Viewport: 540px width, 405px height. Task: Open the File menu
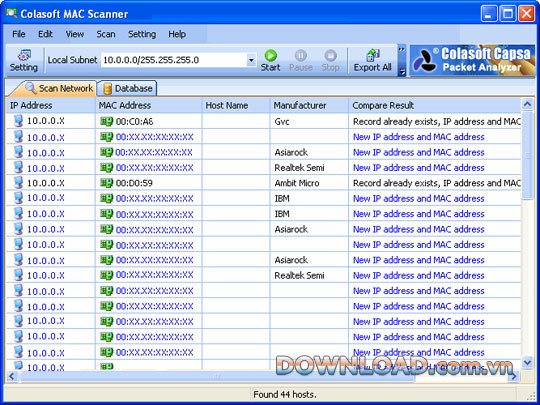pos(19,34)
